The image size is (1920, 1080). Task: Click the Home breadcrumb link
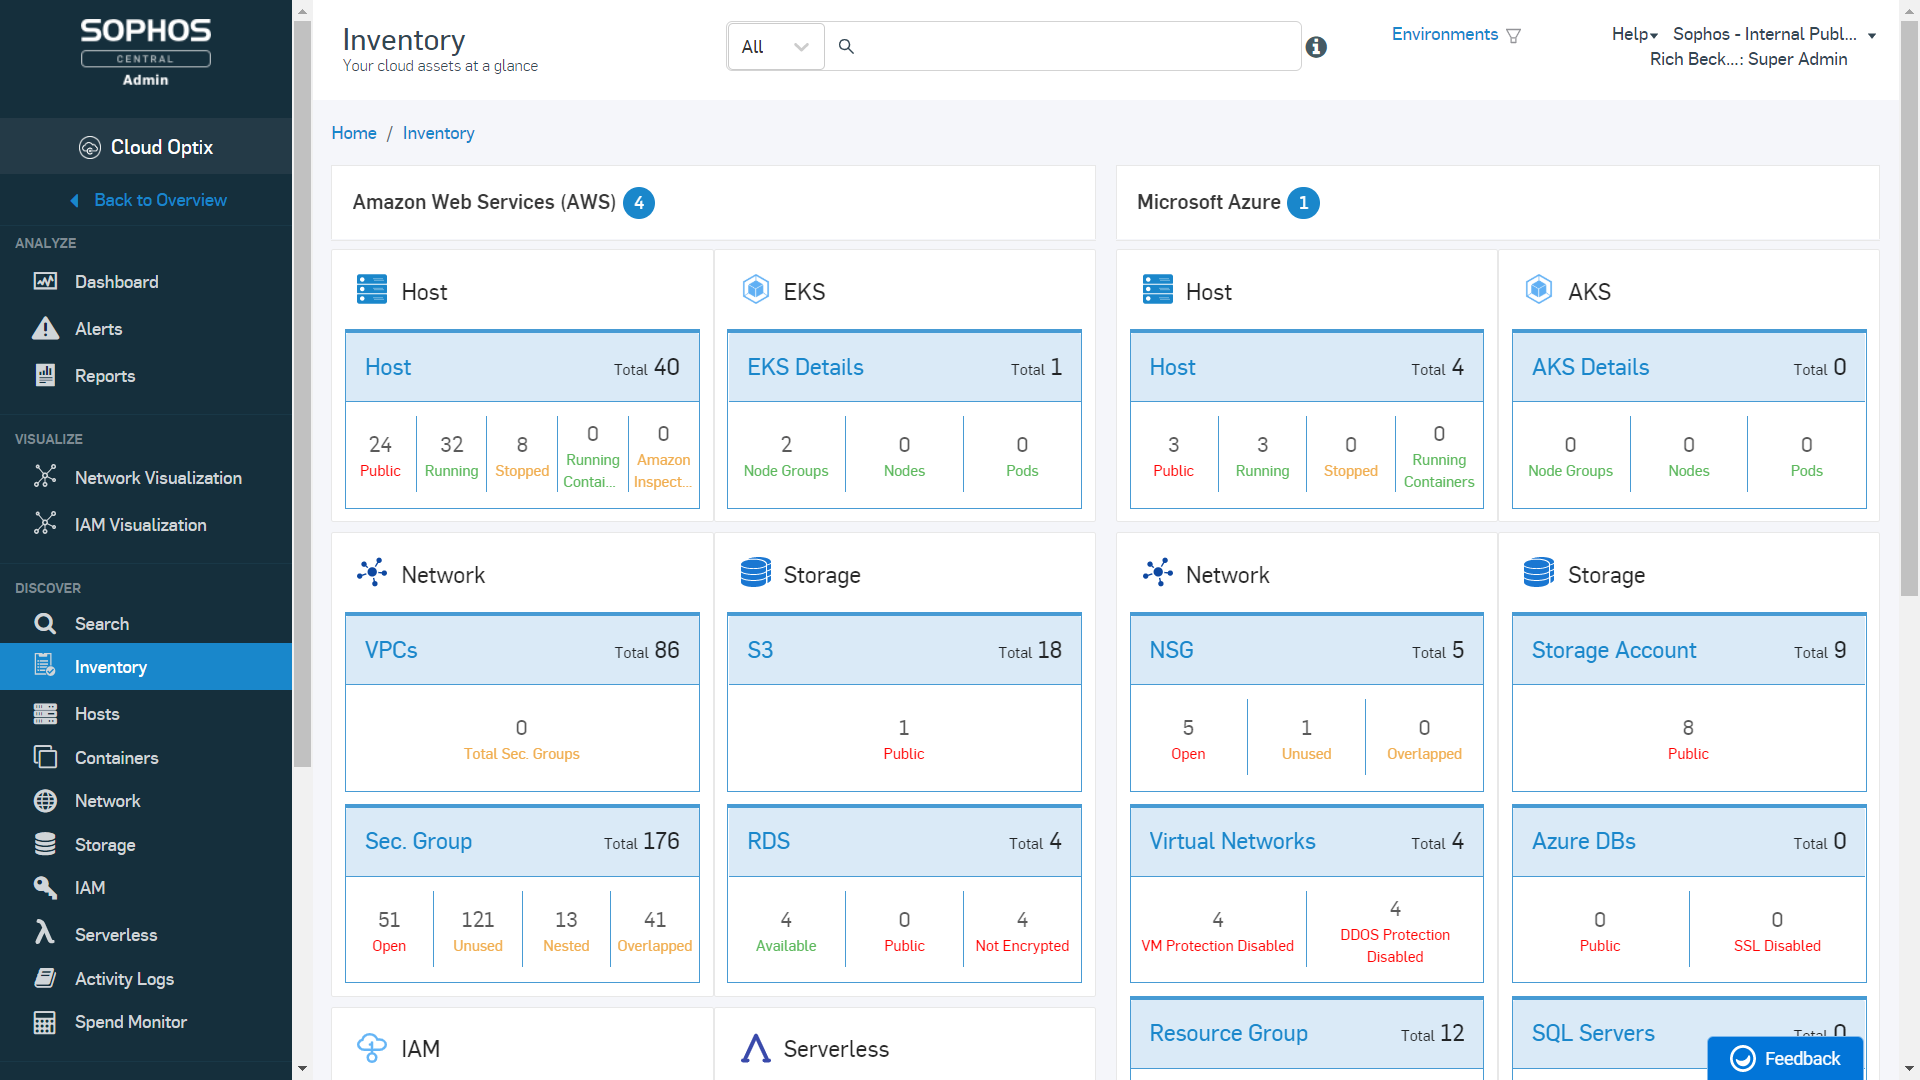(x=354, y=133)
